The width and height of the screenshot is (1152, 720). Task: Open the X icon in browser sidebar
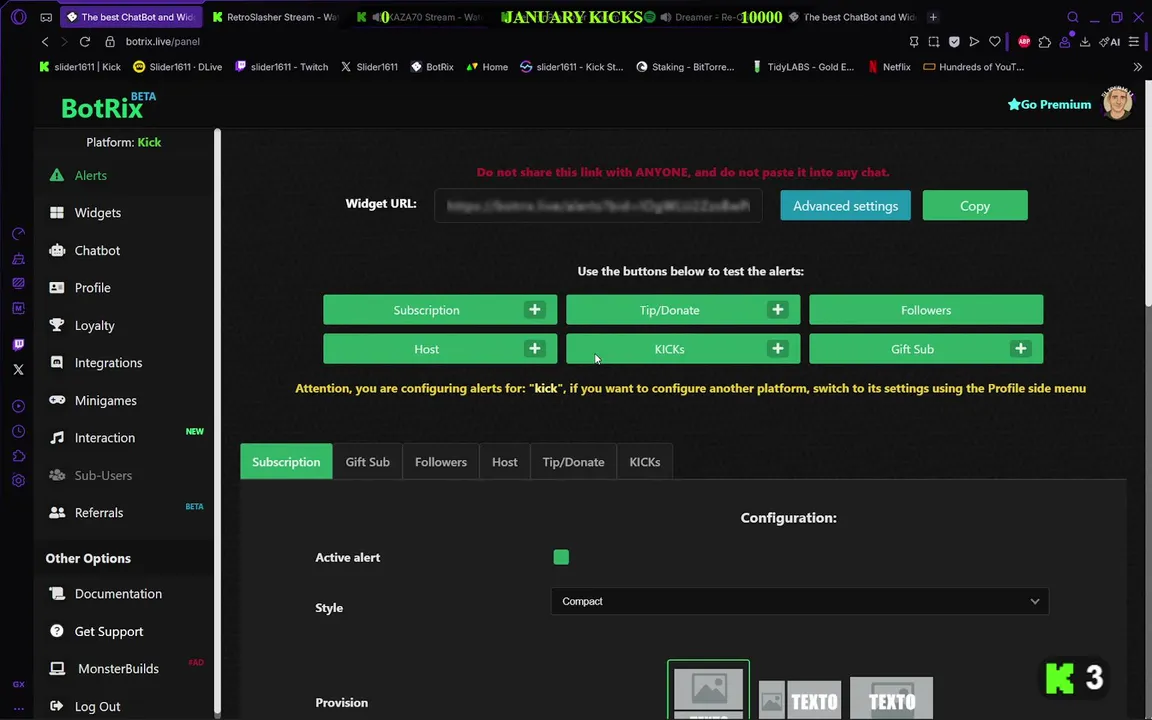18,370
